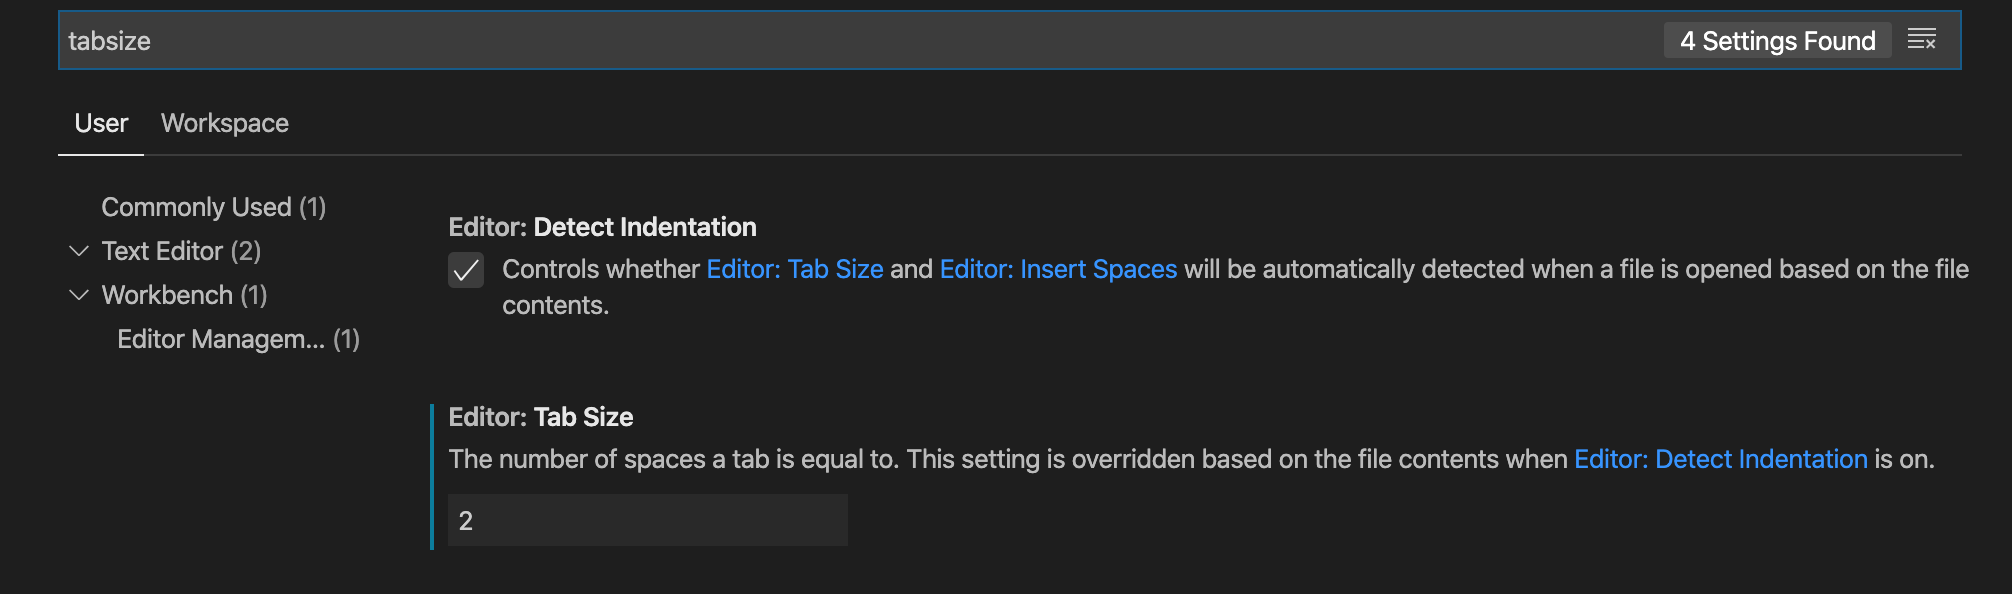2012x594 pixels.
Task: Follow the Editor: Tab Size link
Action: click(x=795, y=269)
